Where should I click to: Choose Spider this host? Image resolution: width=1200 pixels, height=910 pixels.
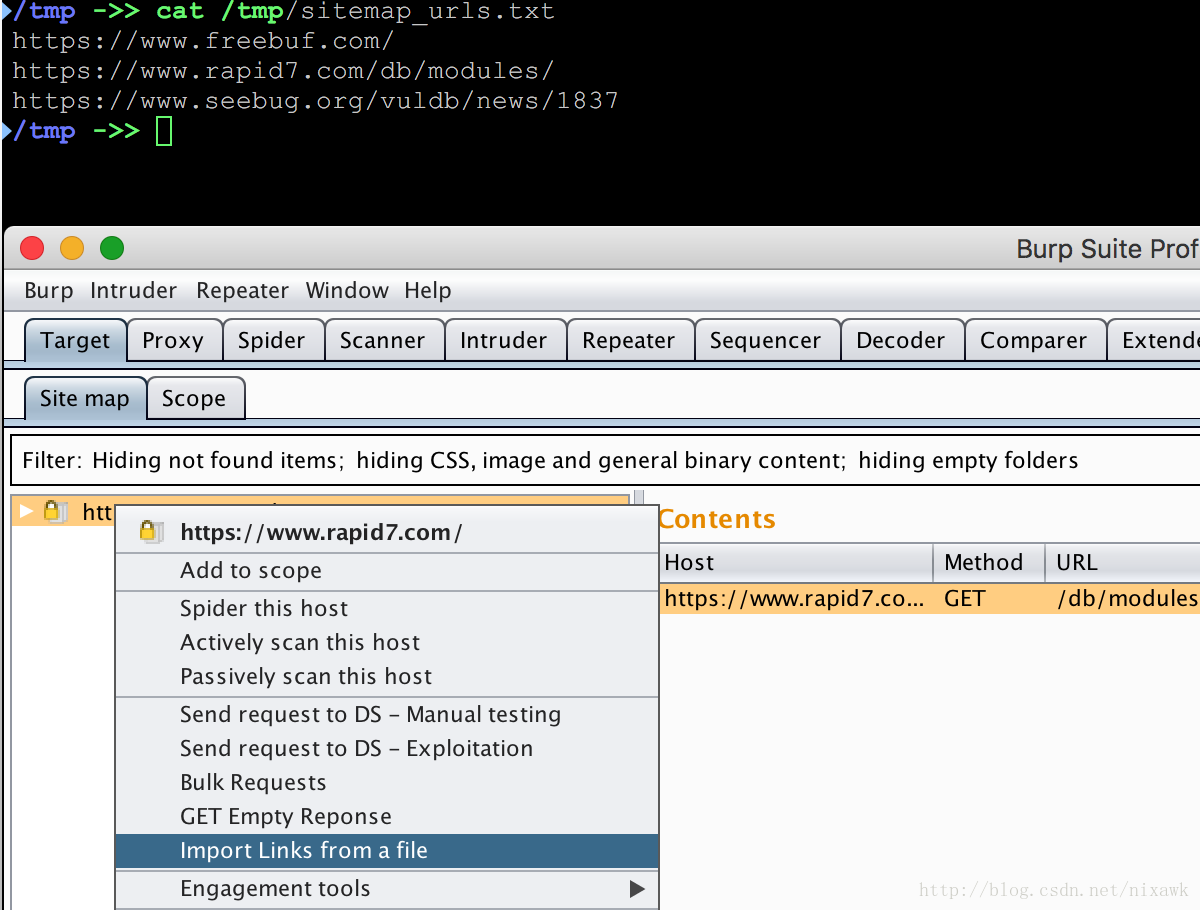click(387, 609)
